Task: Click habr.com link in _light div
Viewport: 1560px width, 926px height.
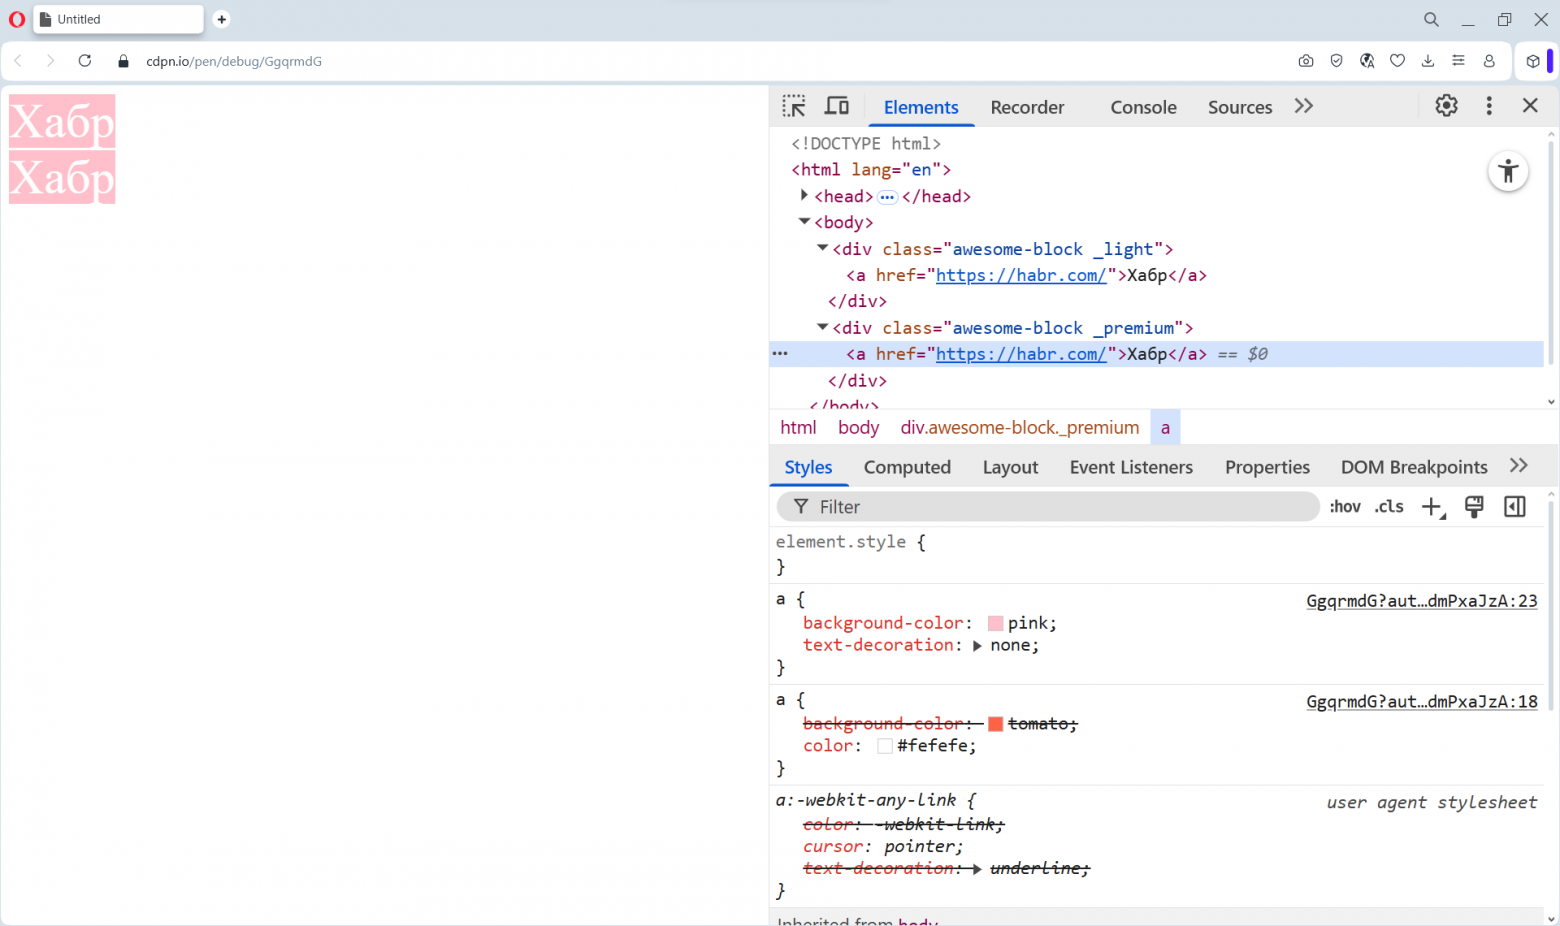Action: tap(1021, 275)
